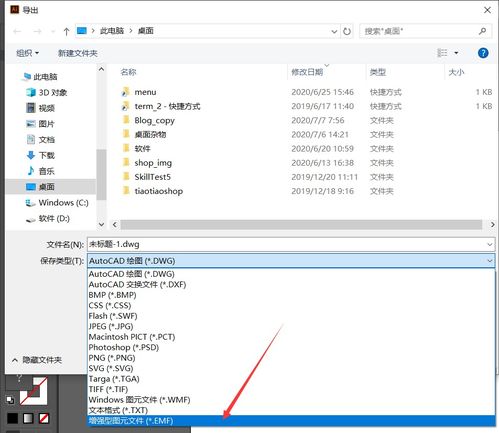Click horizontal scrollbar left arrow

click(115, 225)
